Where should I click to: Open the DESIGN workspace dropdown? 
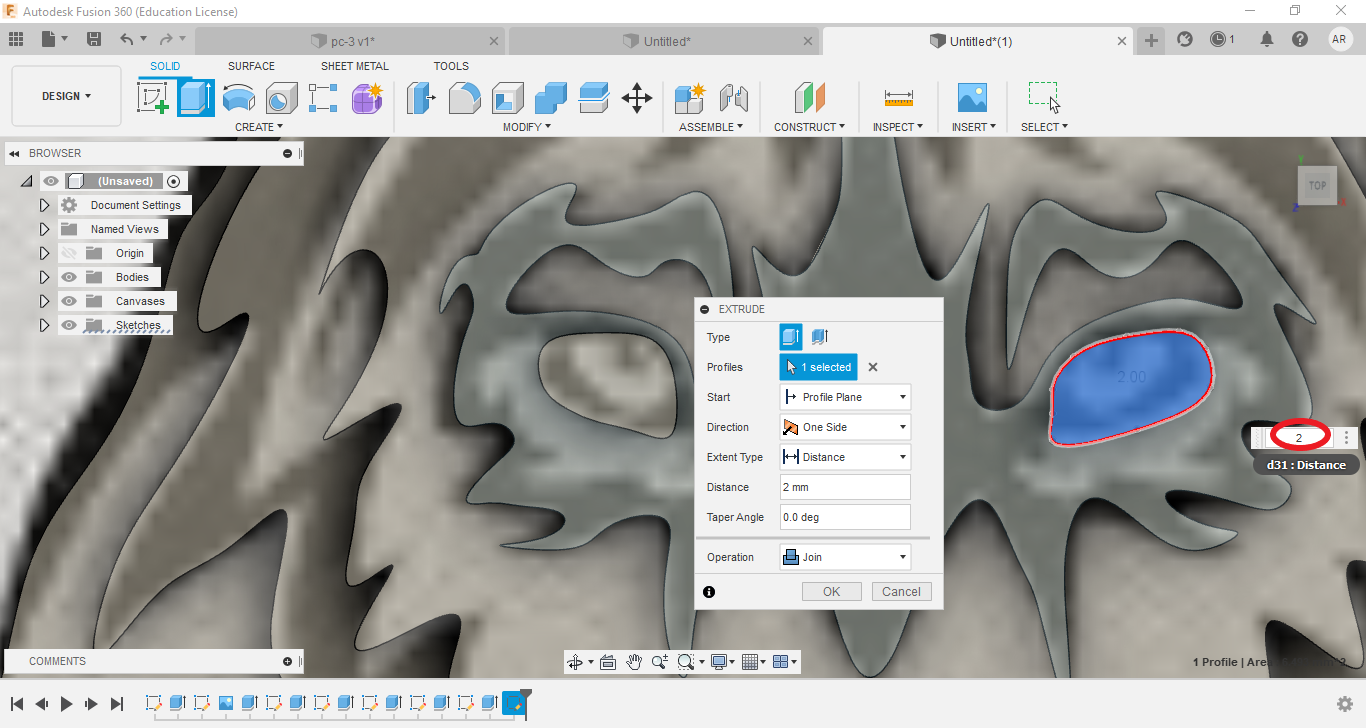tap(66, 96)
